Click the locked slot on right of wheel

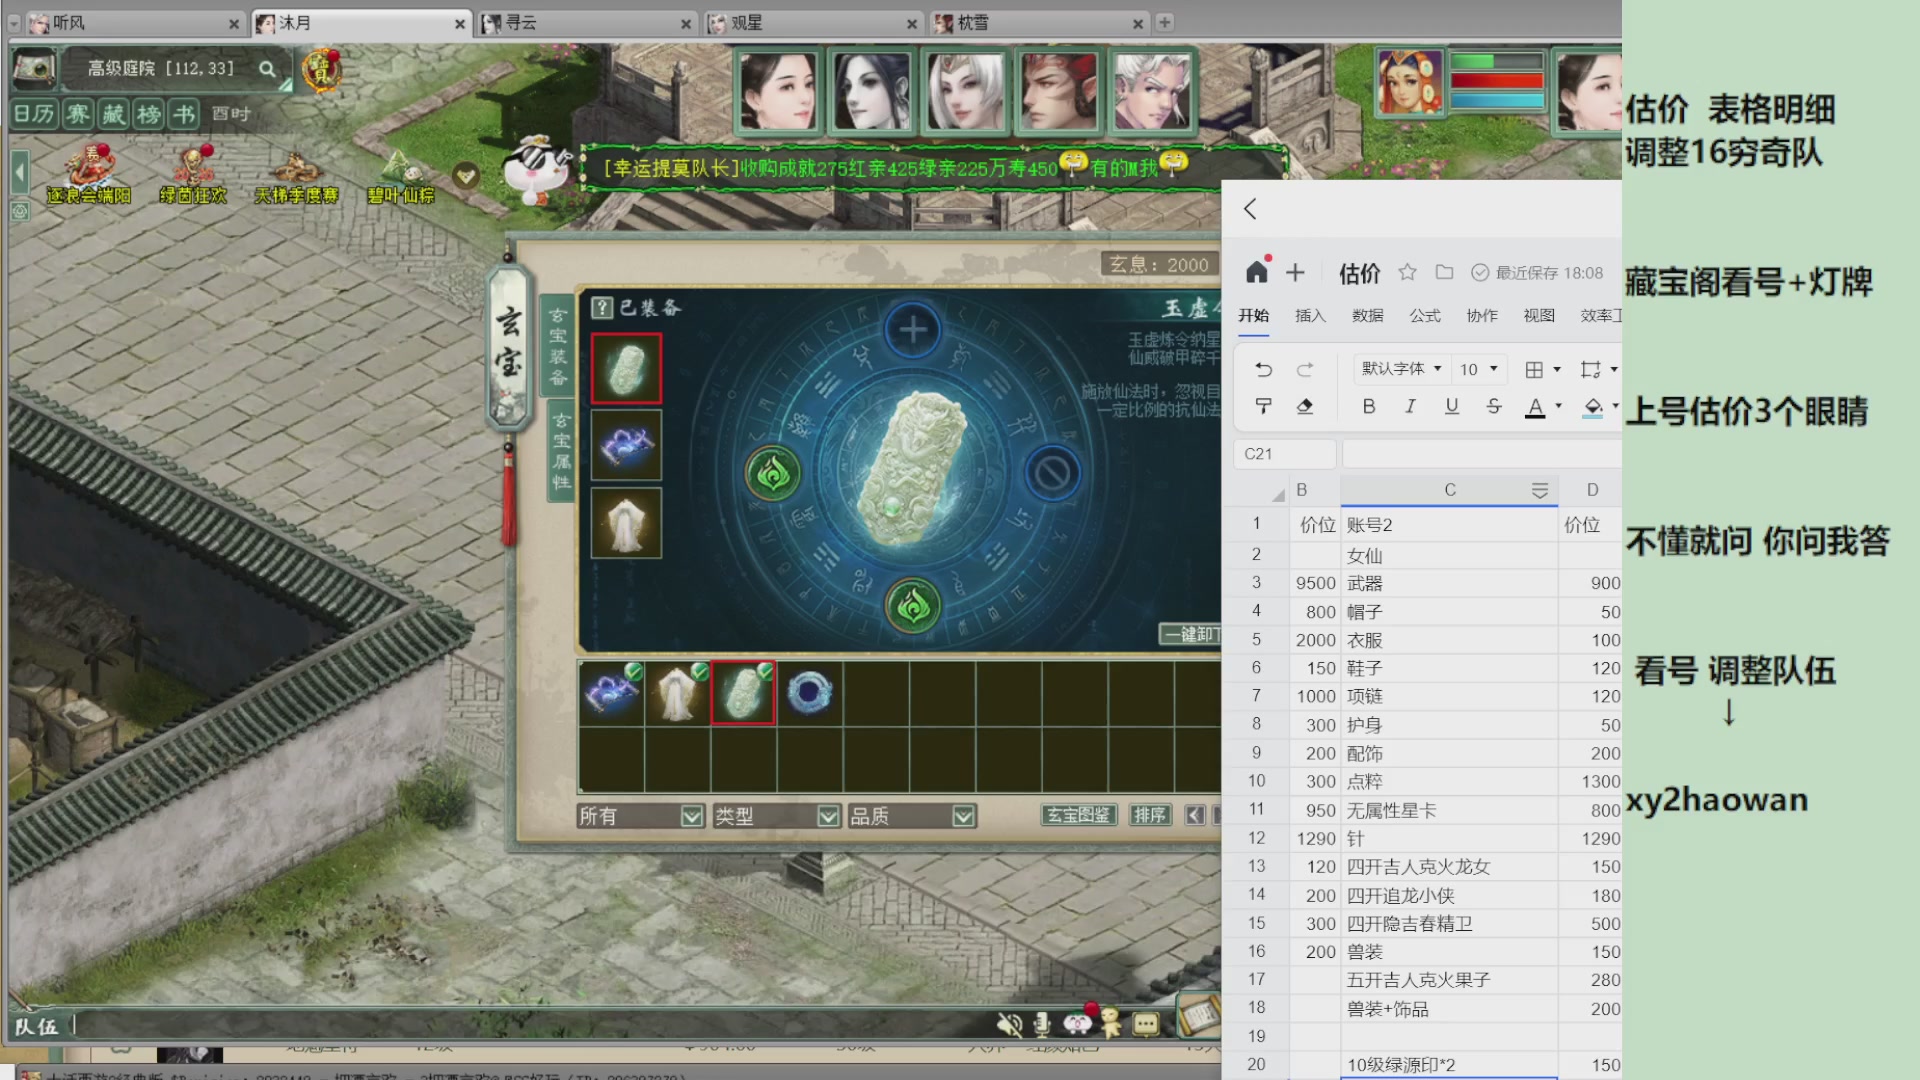pyautogui.click(x=1052, y=473)
